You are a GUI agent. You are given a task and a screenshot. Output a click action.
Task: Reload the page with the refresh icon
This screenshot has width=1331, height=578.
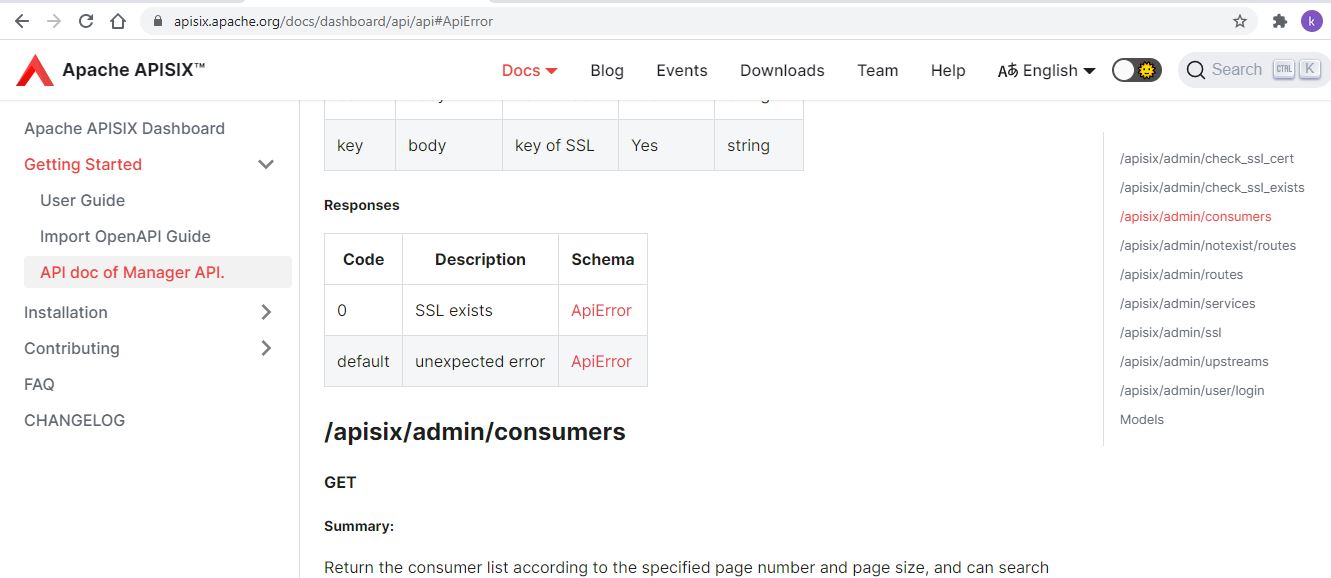(x=86, y=21)
